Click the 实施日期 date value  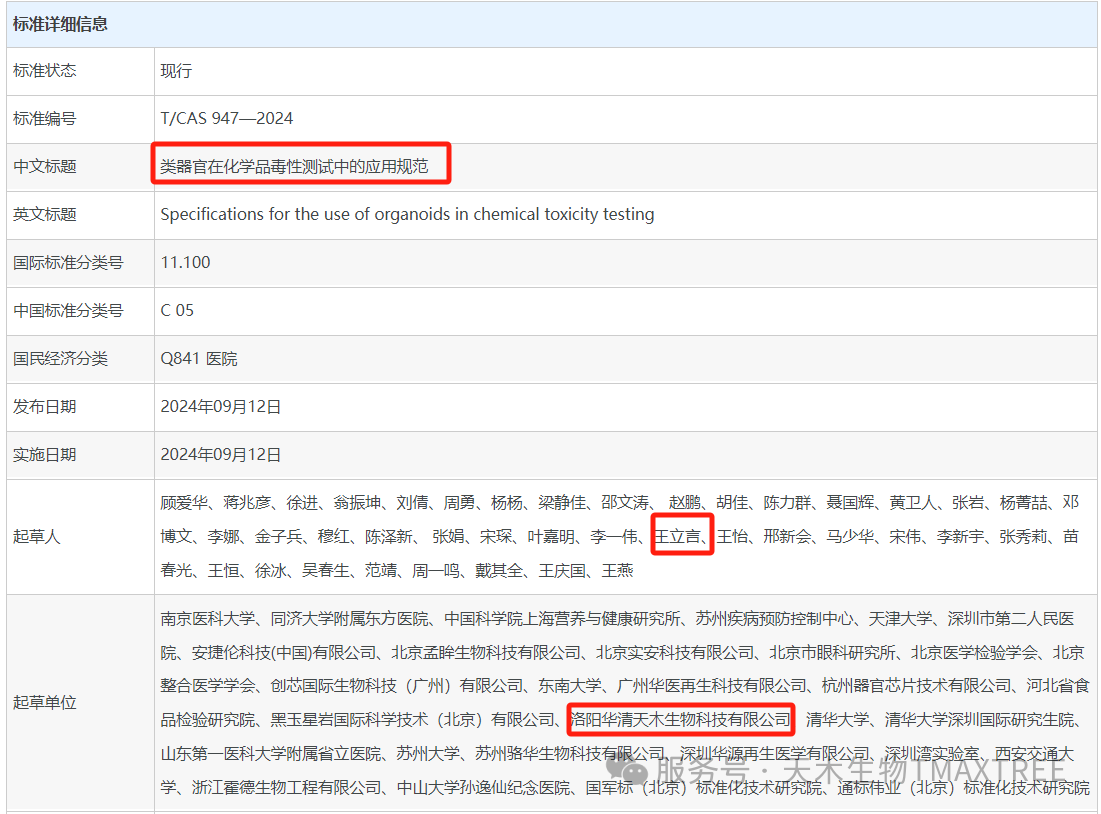[x=221, y=454]
